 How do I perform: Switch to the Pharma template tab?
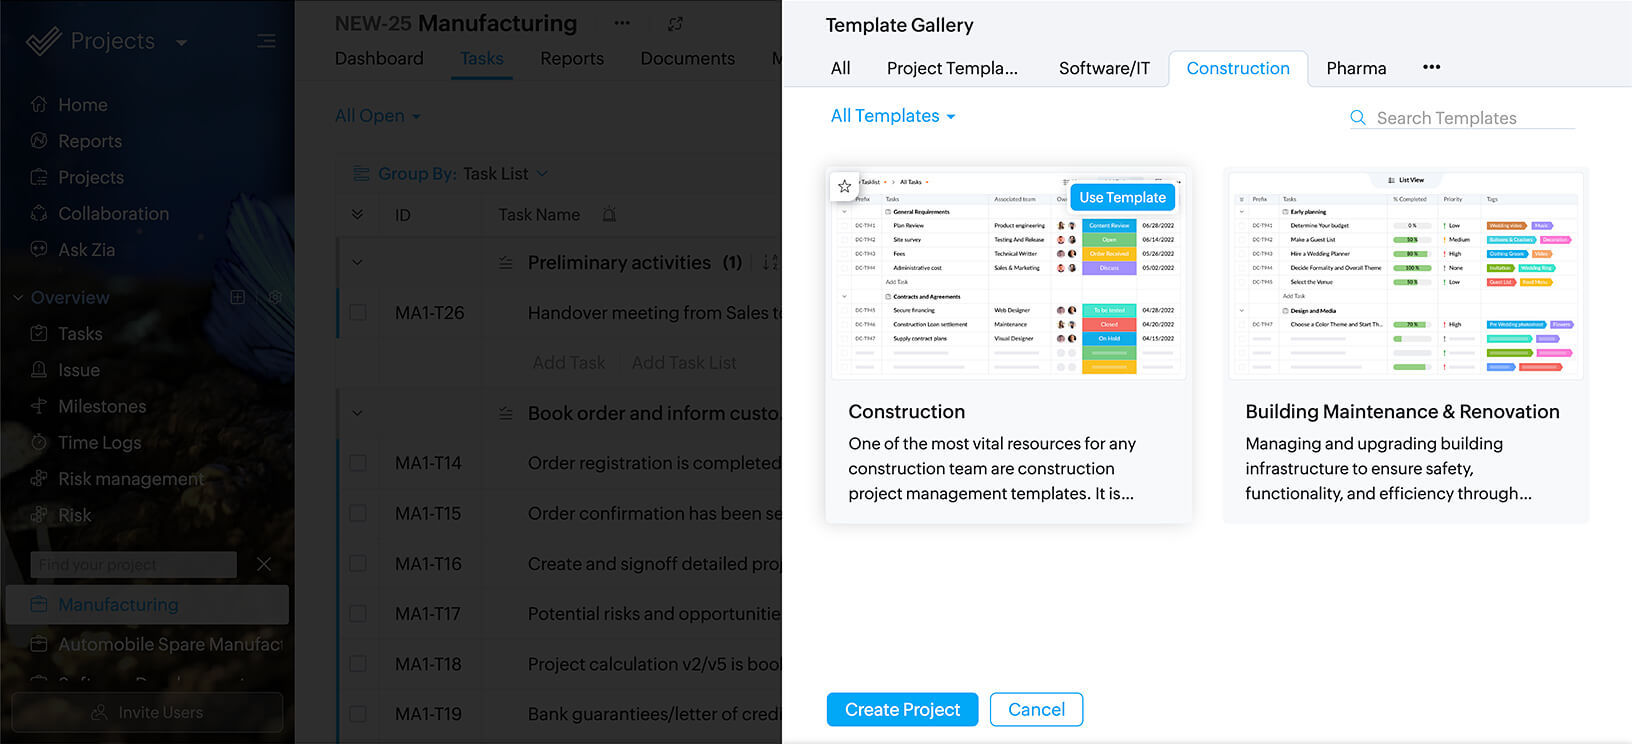pos(1356,68)
